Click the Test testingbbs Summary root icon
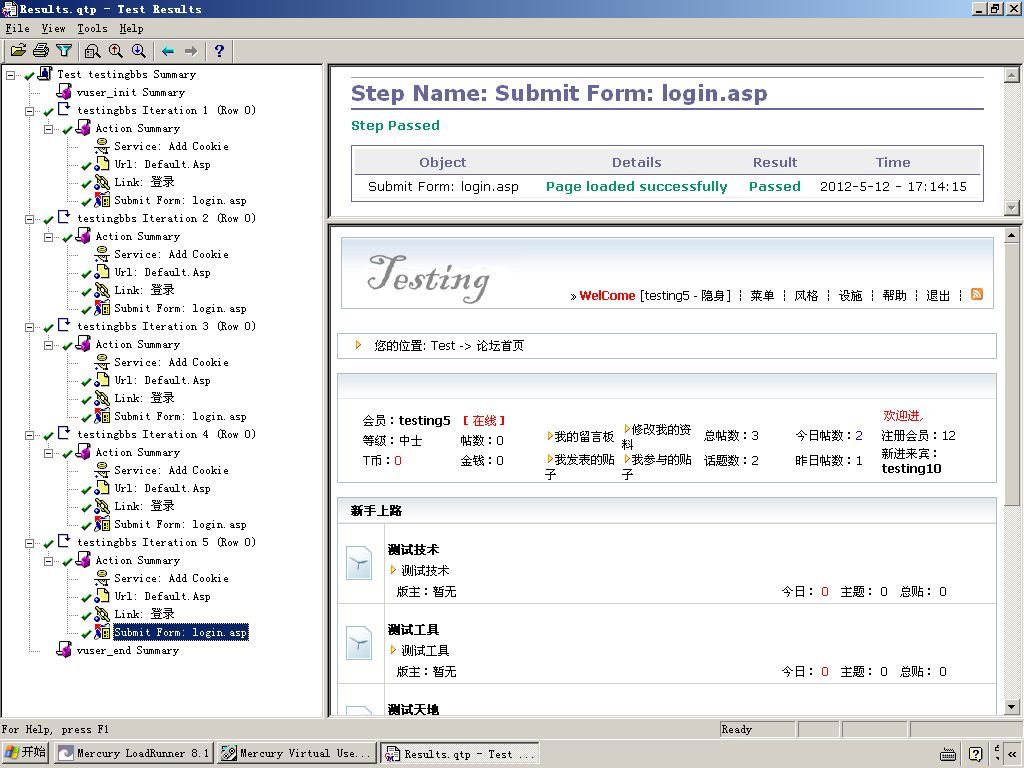The image size is (1024, 768). [45, 74]
